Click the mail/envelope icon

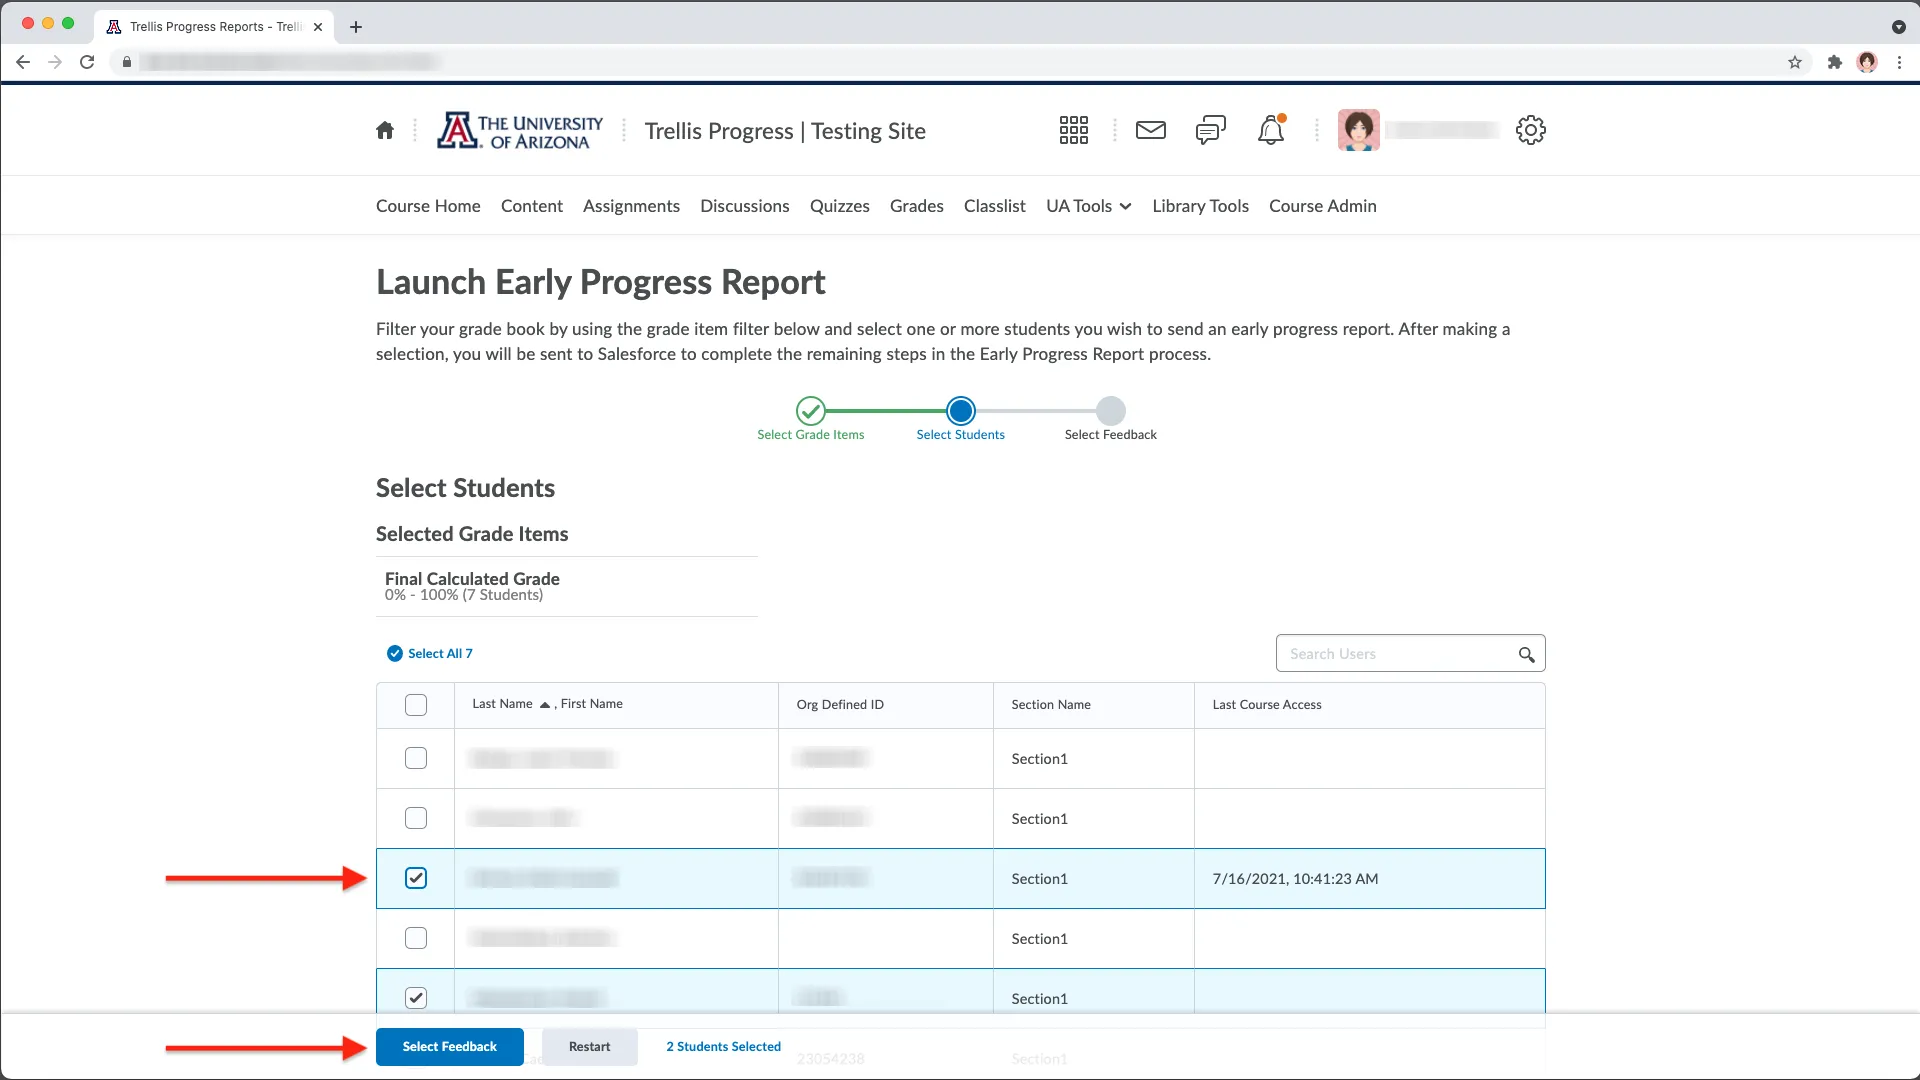pos(1150,131)
